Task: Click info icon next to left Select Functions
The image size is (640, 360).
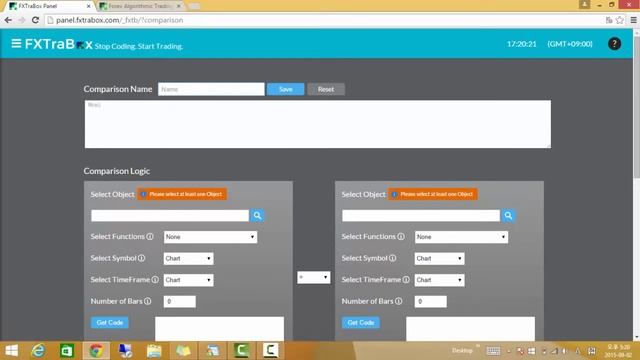Action: [x=150, y=237]
